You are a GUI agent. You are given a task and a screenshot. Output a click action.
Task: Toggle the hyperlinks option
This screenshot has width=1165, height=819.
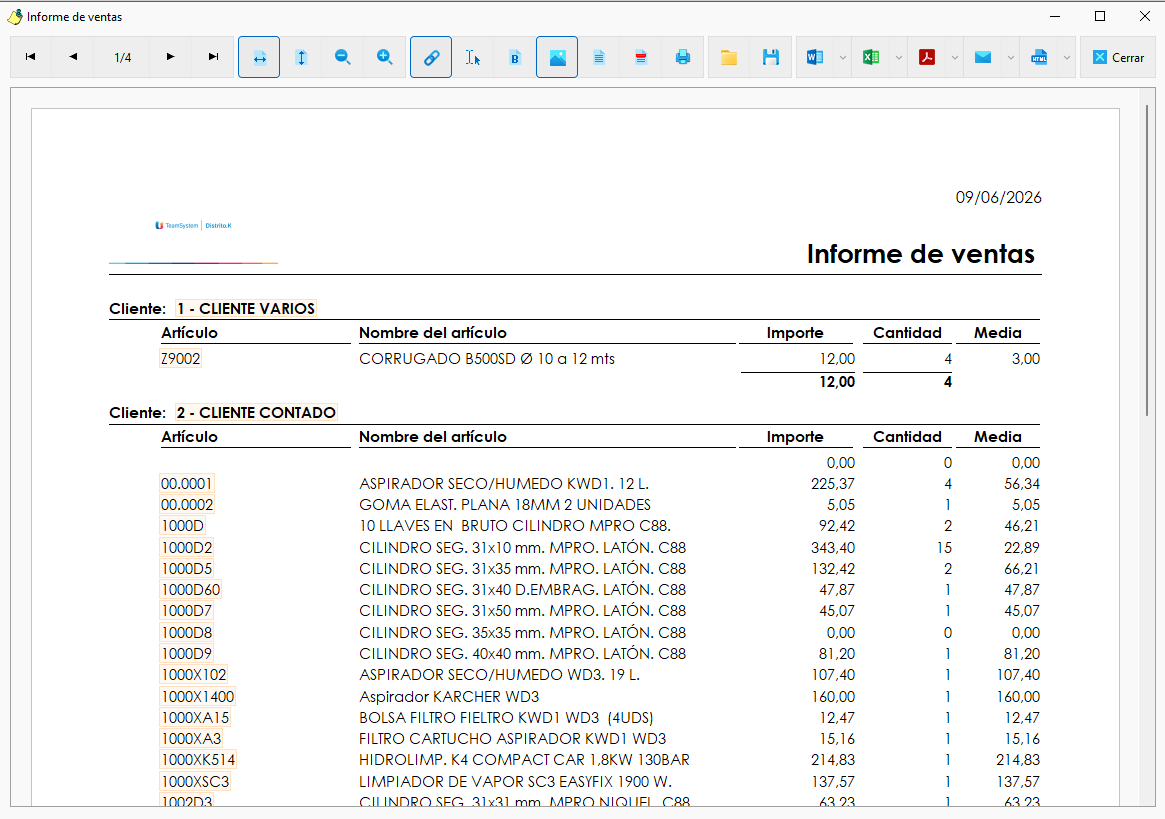431,57
